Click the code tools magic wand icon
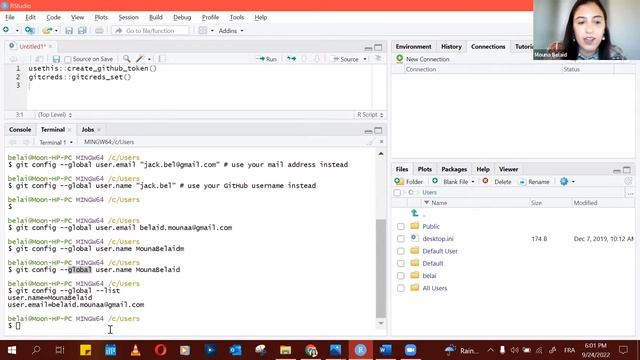The height and width of the screenshot is (360, 640). (140, 59)
